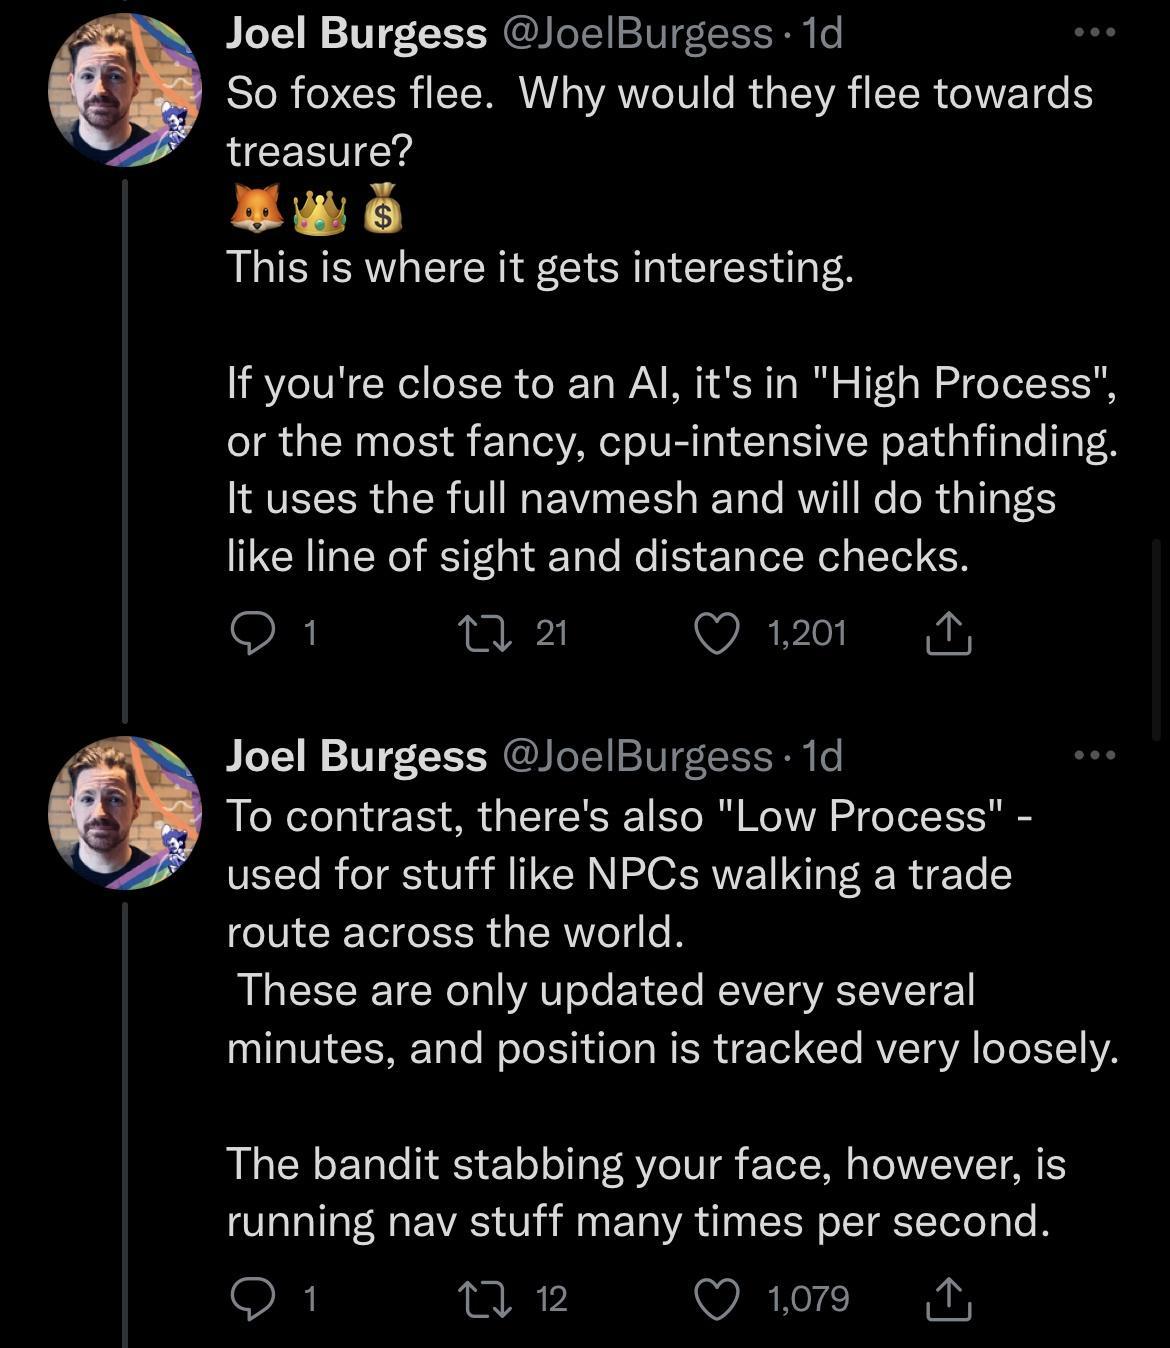The image size is (1170, 1348).
Task: Open the tweet text "This is where it gets interesting"
Action: tap(540, 267)
